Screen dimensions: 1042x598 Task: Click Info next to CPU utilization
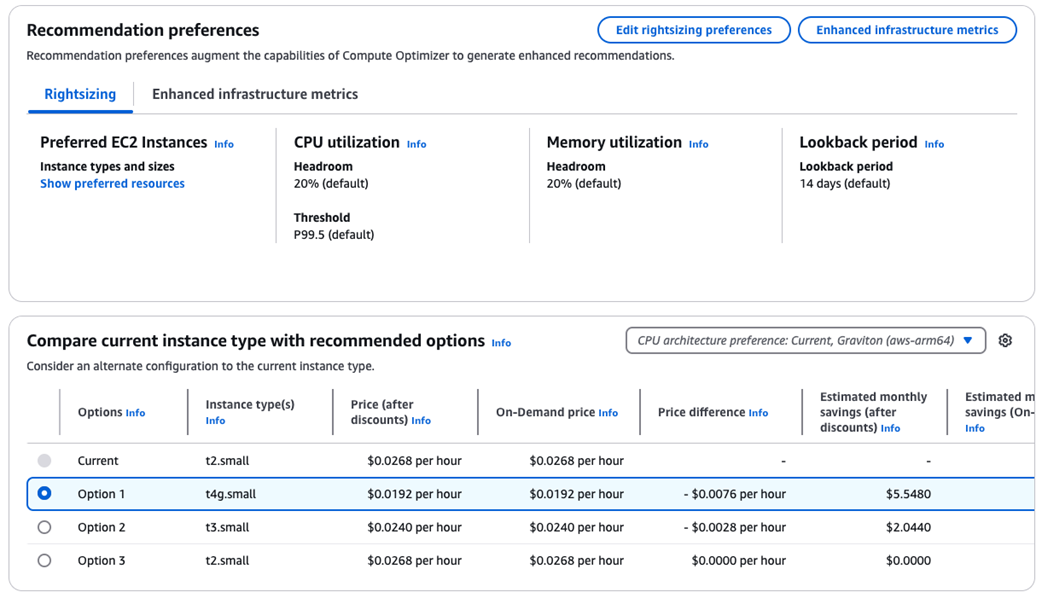pyautogui.click(x=416, y=144)
